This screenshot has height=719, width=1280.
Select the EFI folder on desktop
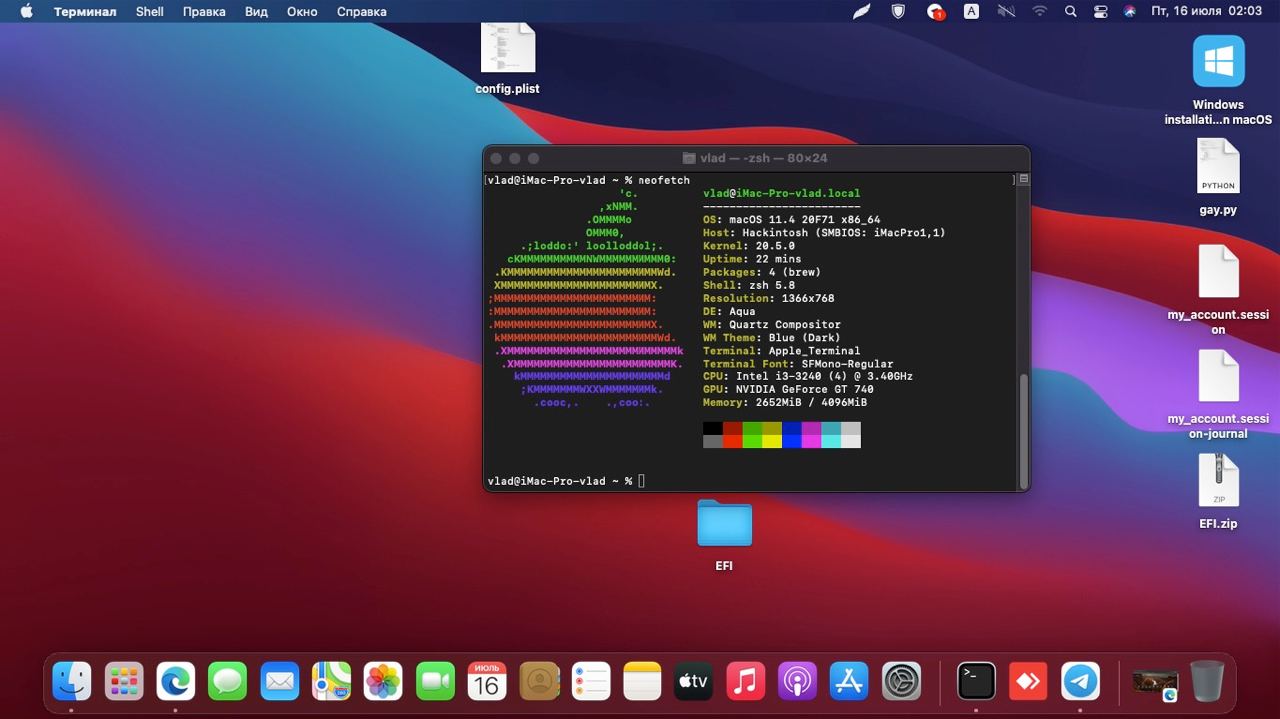[x=724, y=524]
